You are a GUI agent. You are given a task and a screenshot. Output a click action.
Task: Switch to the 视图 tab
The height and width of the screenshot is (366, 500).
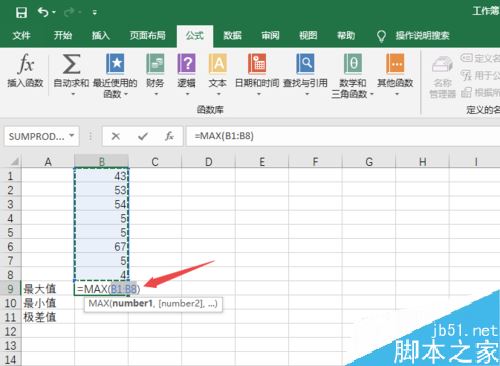[308, 35]
